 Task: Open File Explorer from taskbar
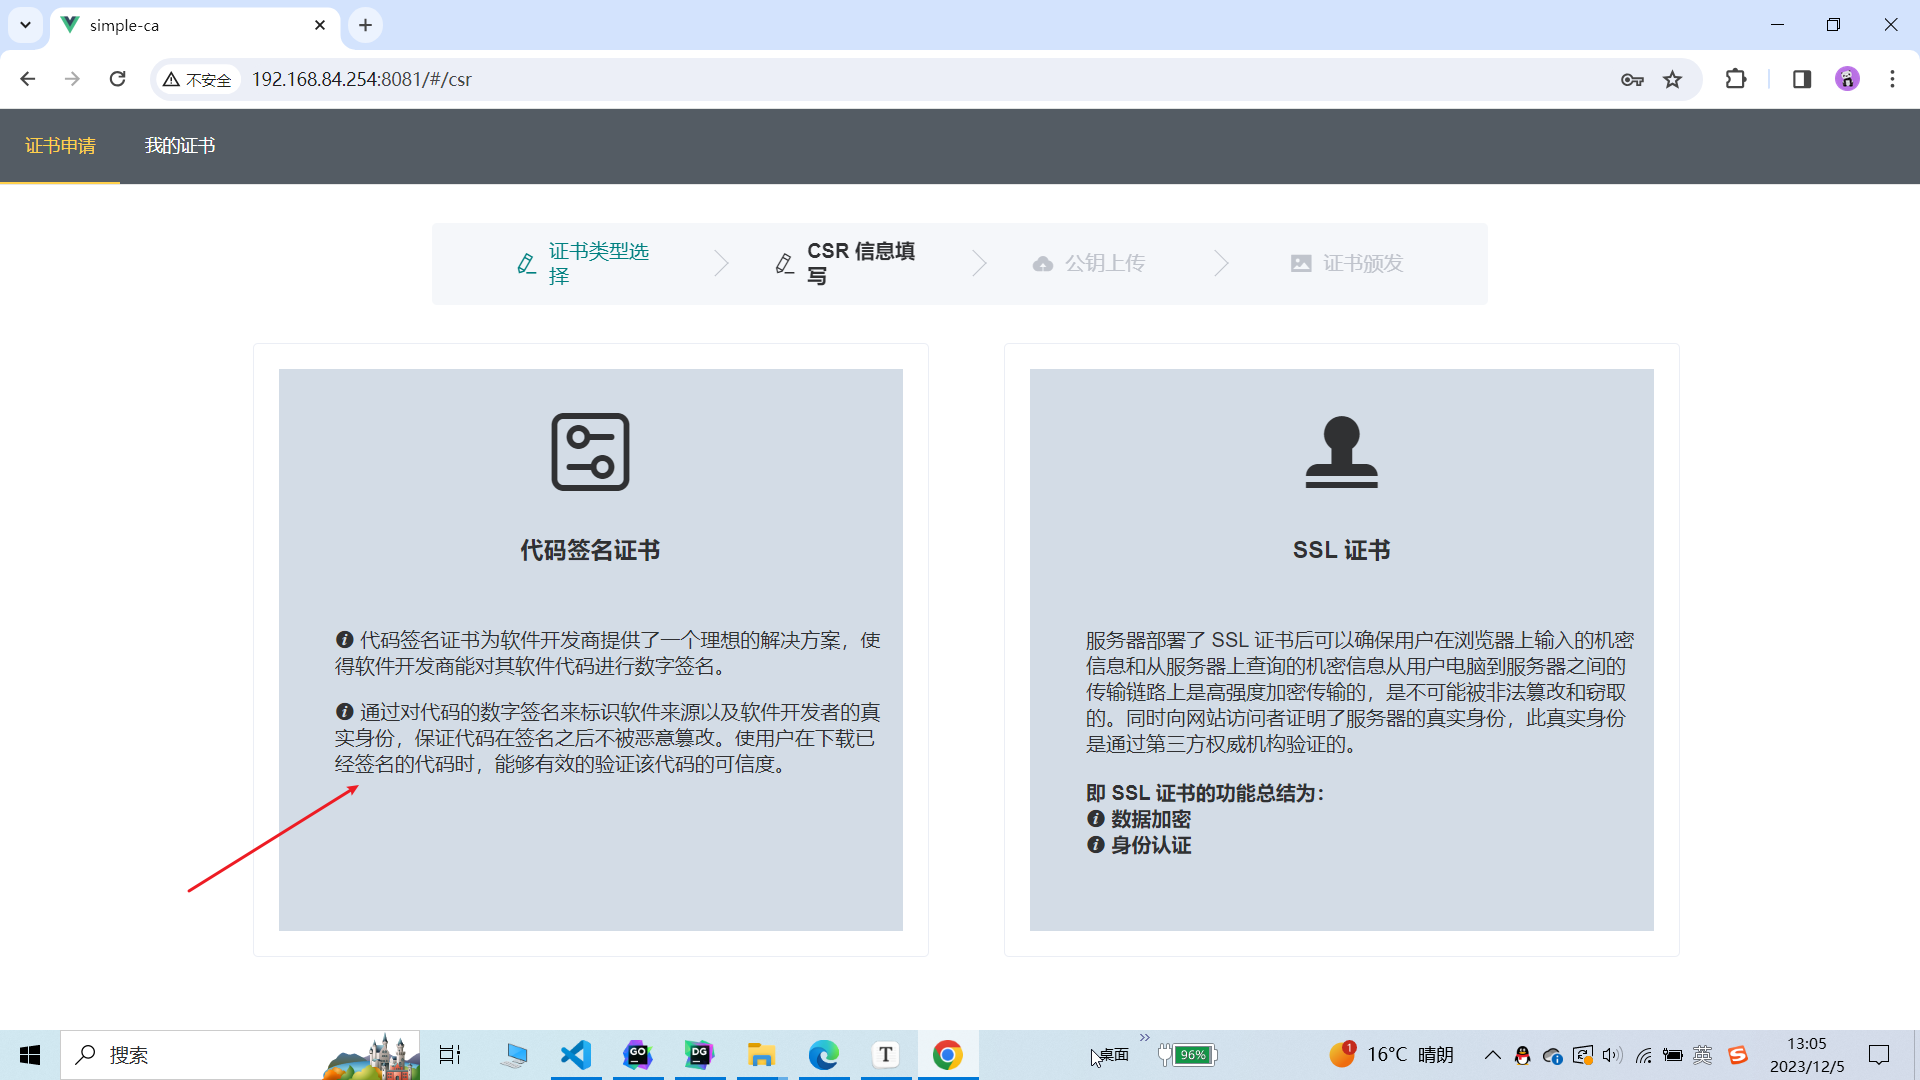click(762, 1055)
